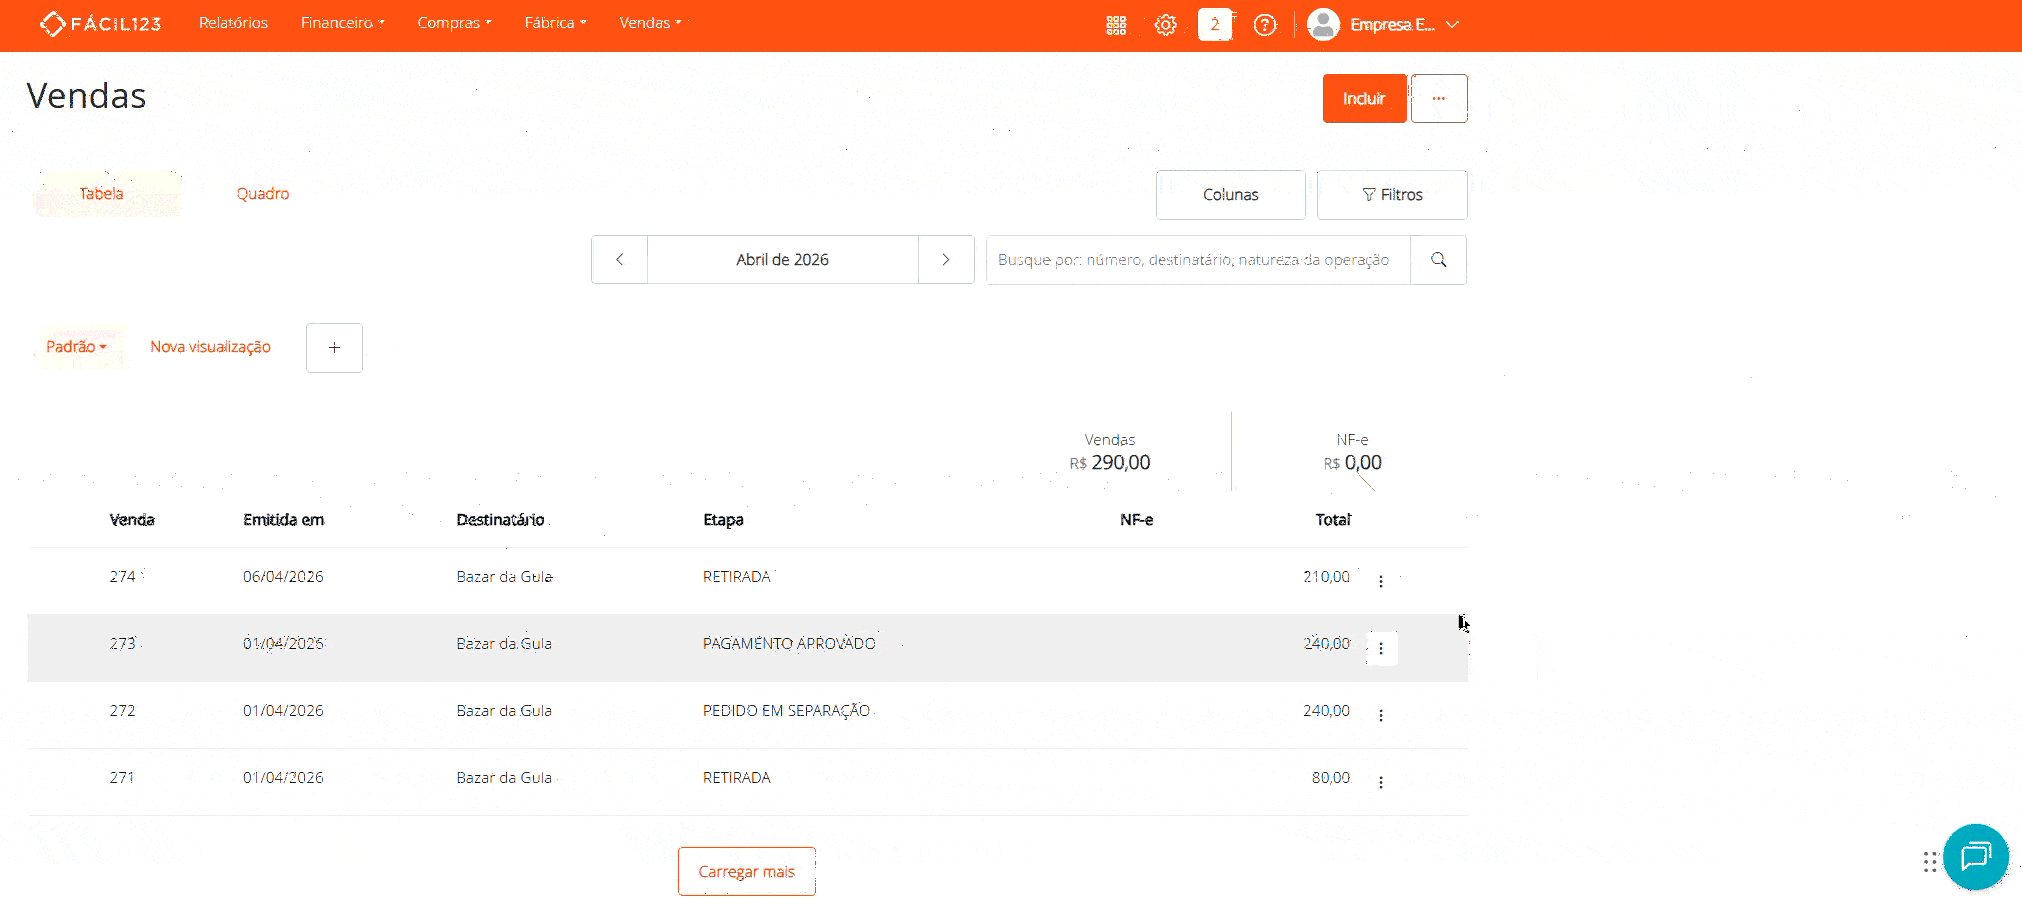Open notifications badge showing 2

pyautogui.click(x=1215, y=25)
